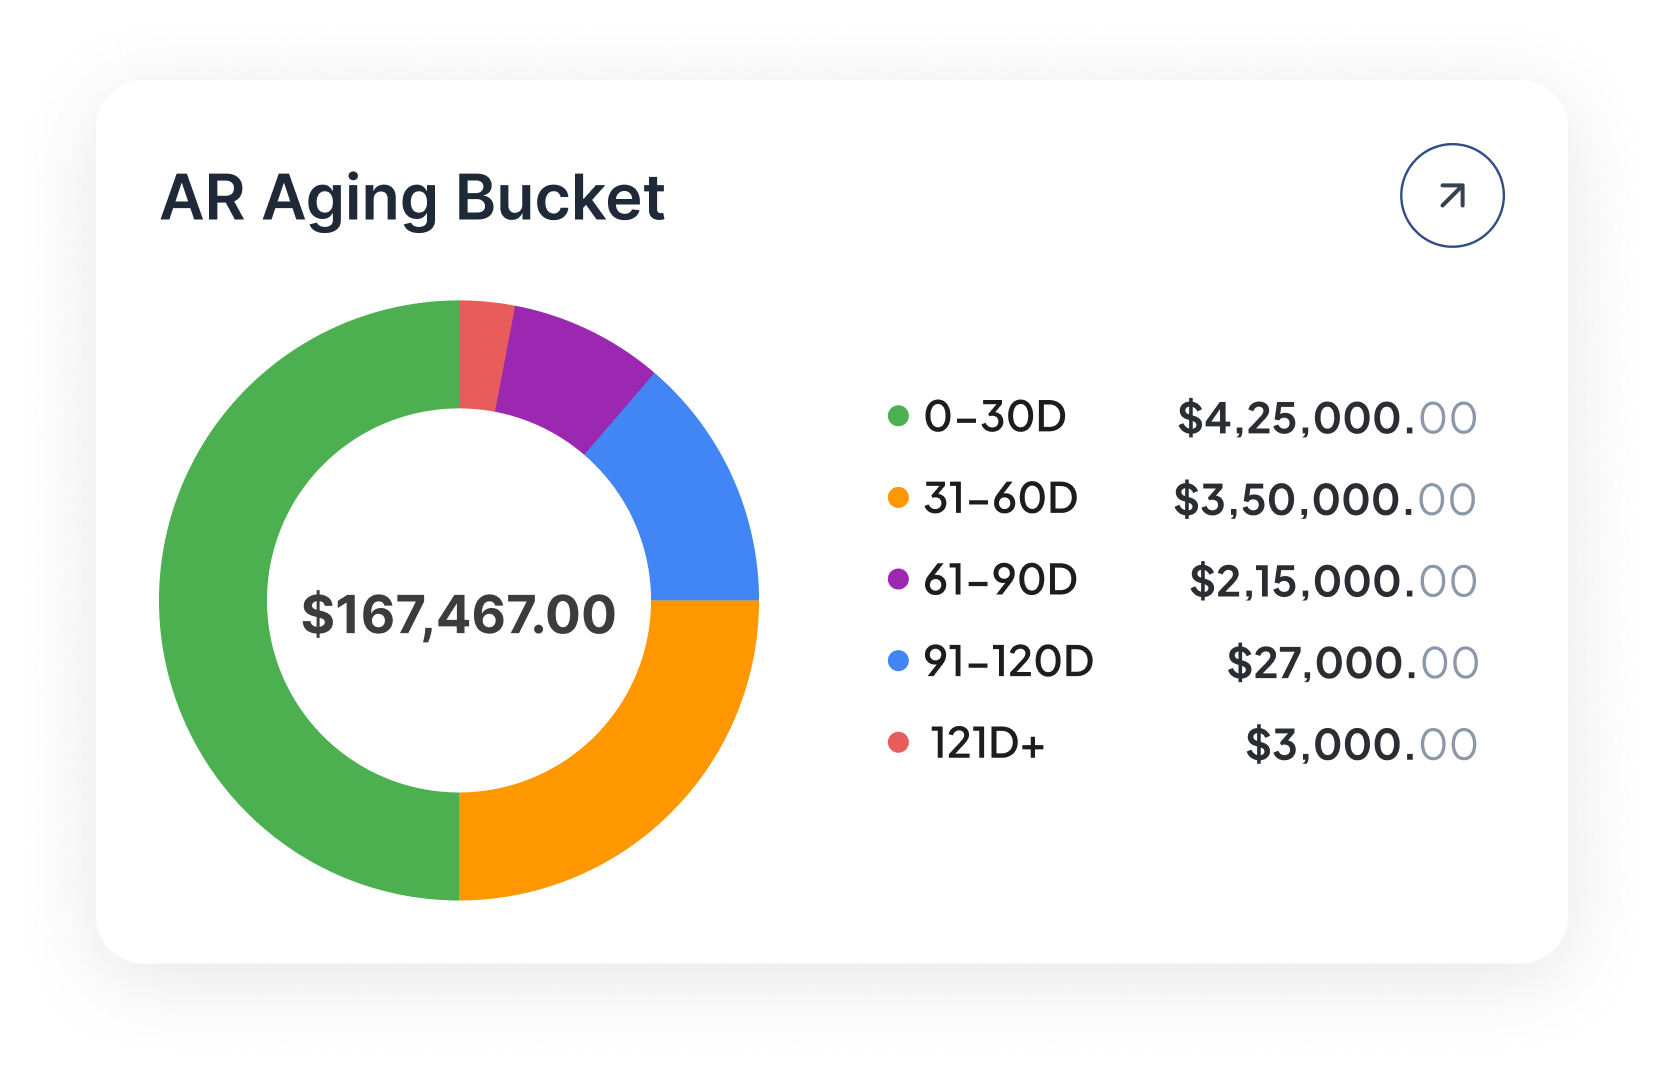The height and width of the screenshot is (1076, 1664).
Task: Click the 91-120D legend label
Action: (x=1008, y=662)
